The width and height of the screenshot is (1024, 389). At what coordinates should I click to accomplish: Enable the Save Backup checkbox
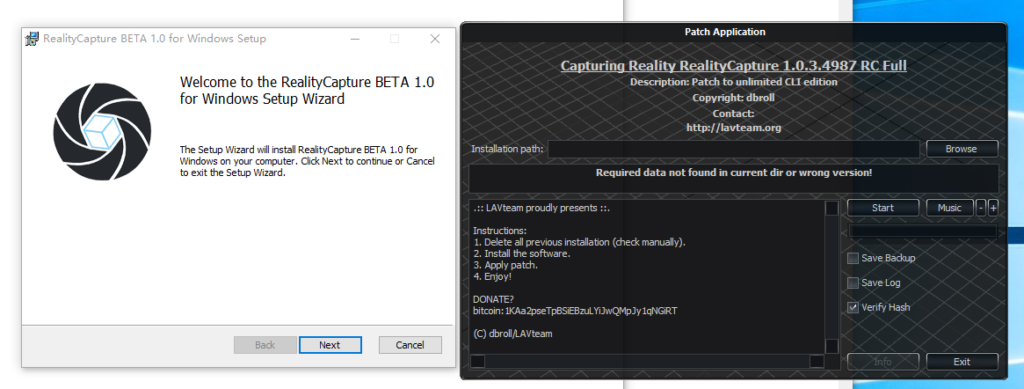(853, 258)
